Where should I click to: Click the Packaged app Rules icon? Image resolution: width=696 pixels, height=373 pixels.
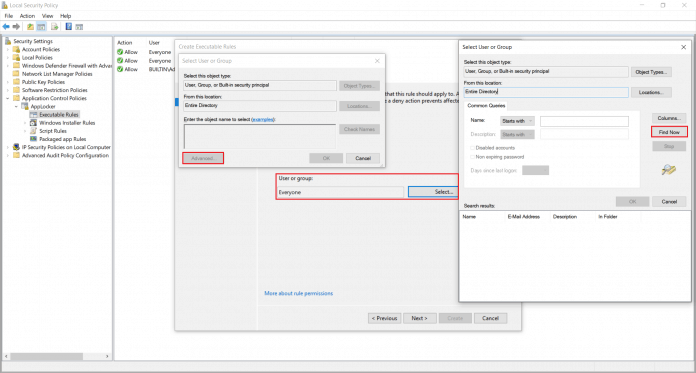33,139
